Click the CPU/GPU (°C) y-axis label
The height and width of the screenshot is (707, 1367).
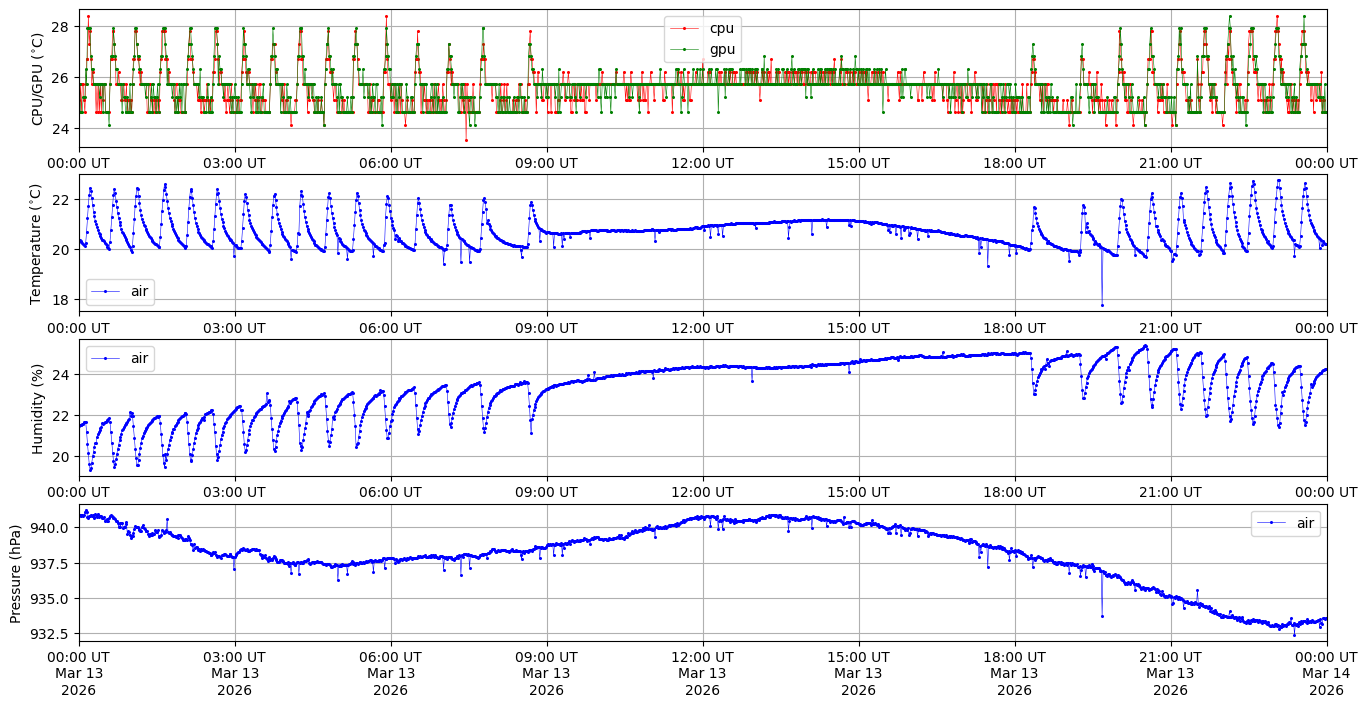tap(38, 79)
